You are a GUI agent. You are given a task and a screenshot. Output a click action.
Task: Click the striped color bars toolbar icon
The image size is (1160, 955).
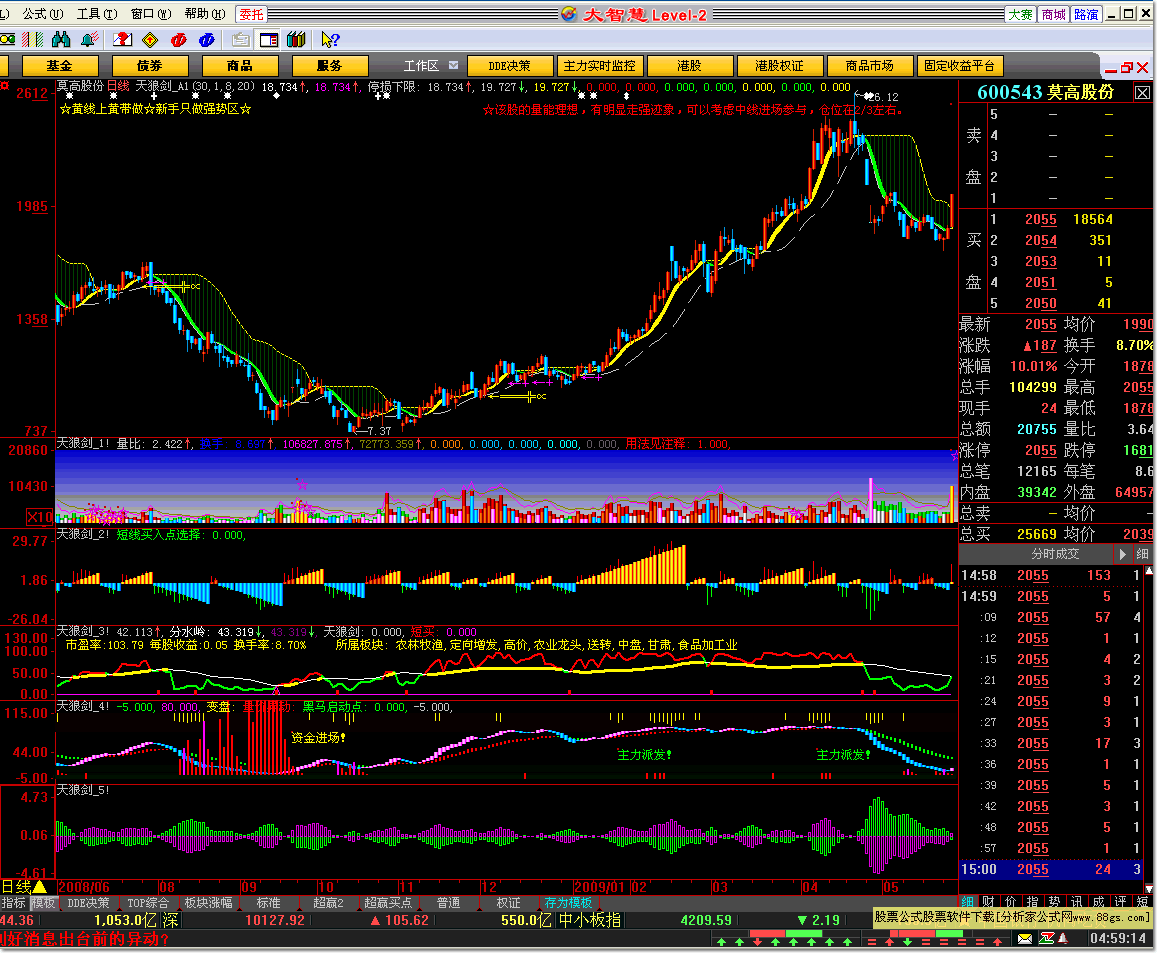click(x=33, y=39)
